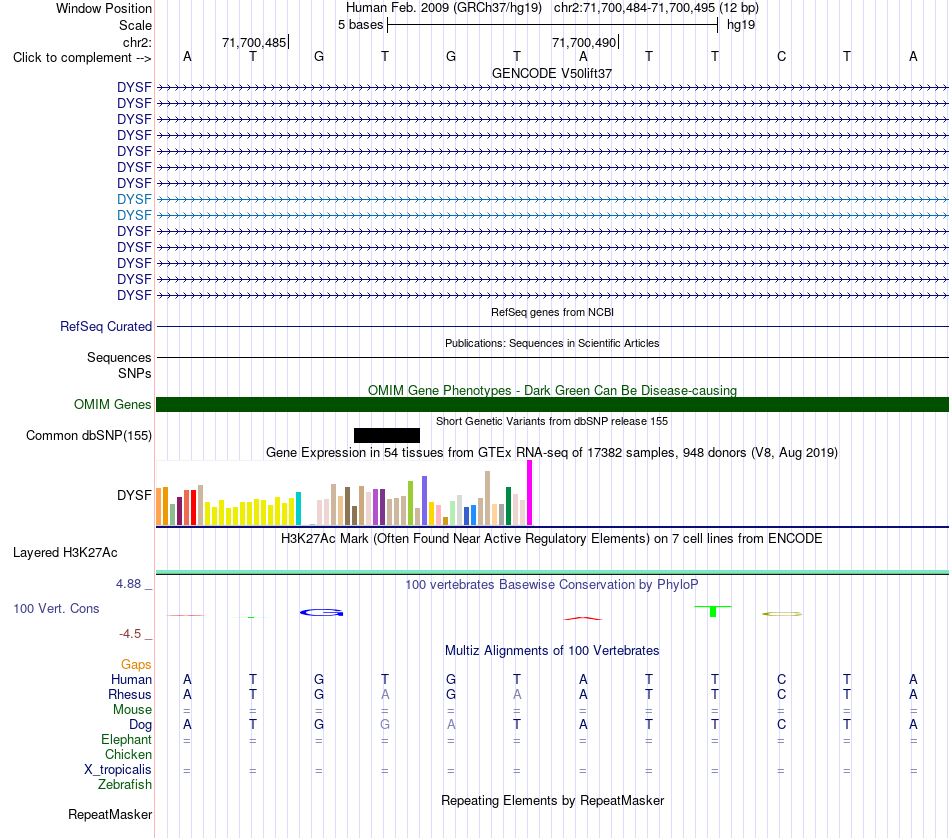Click the chr2: ruler label
Viewport: 950px width, 838px height.
[137, 42]
